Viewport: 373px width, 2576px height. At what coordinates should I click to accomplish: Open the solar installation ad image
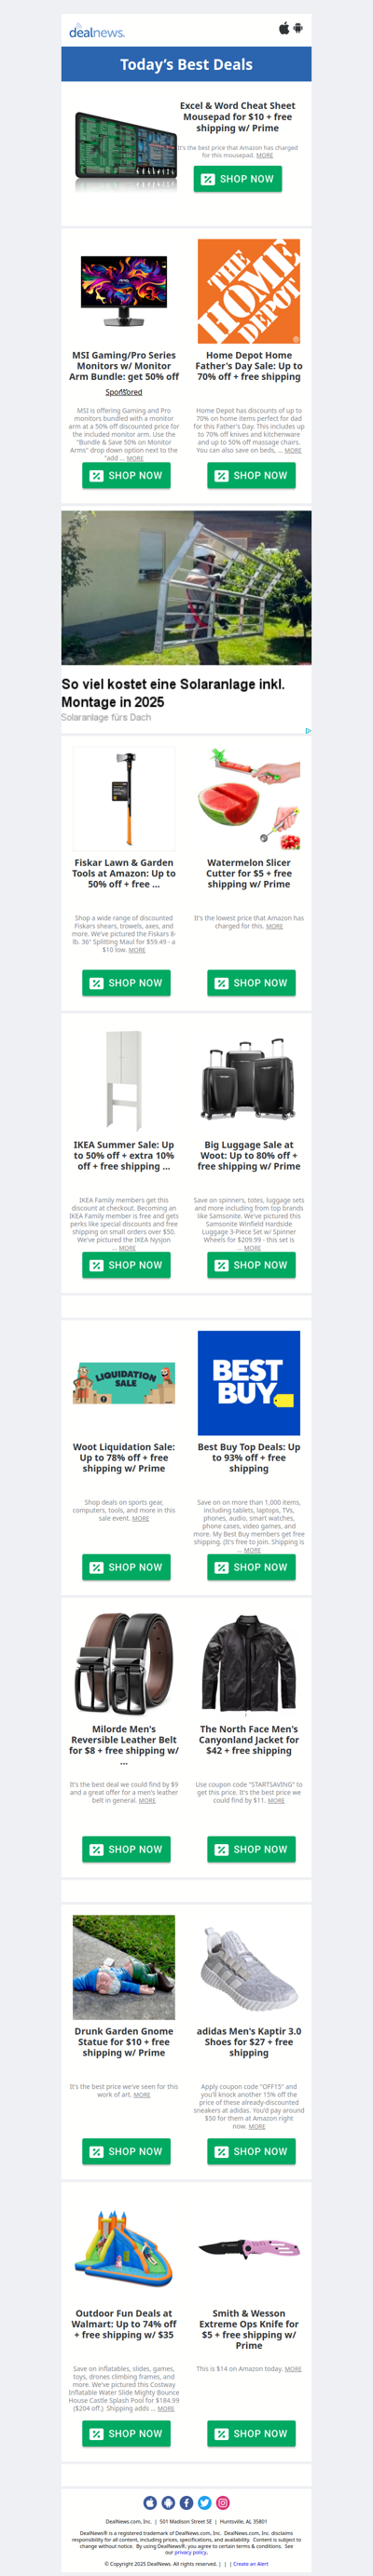(186, 588)
